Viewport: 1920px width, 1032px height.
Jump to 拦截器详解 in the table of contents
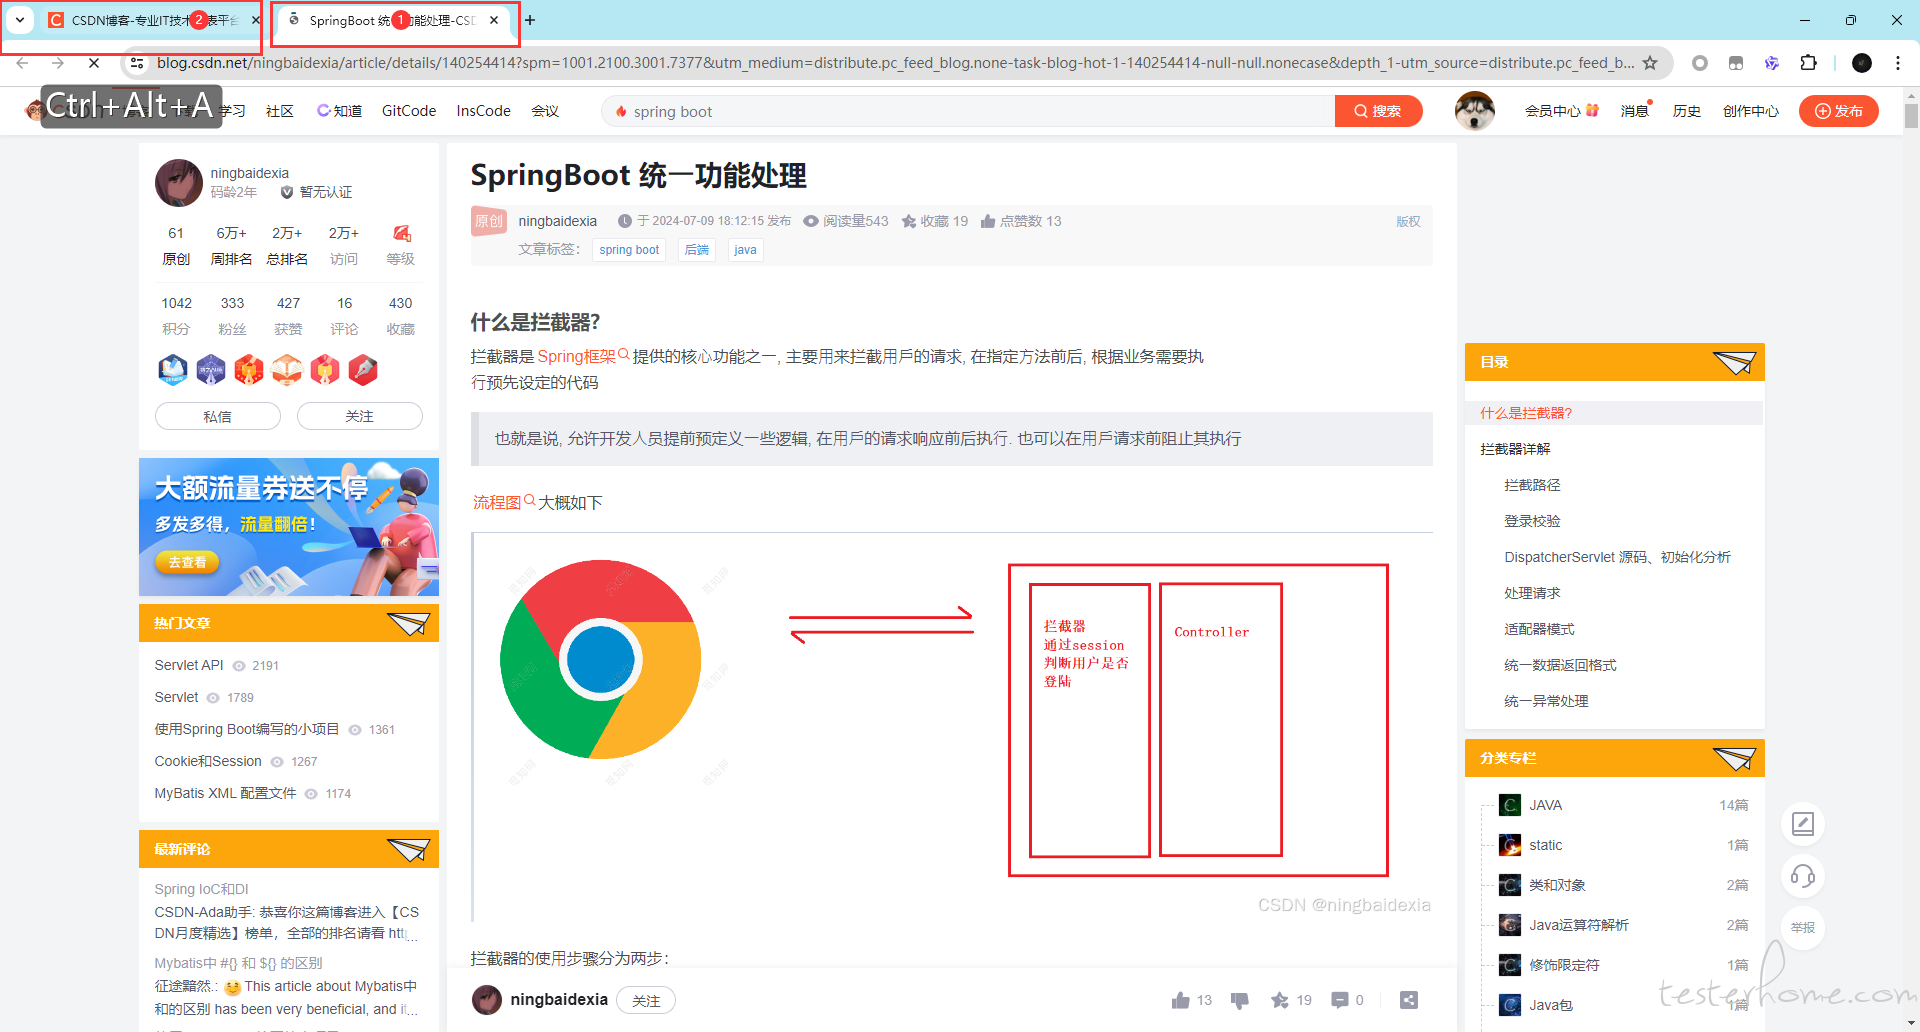[x=1515, y=449]
